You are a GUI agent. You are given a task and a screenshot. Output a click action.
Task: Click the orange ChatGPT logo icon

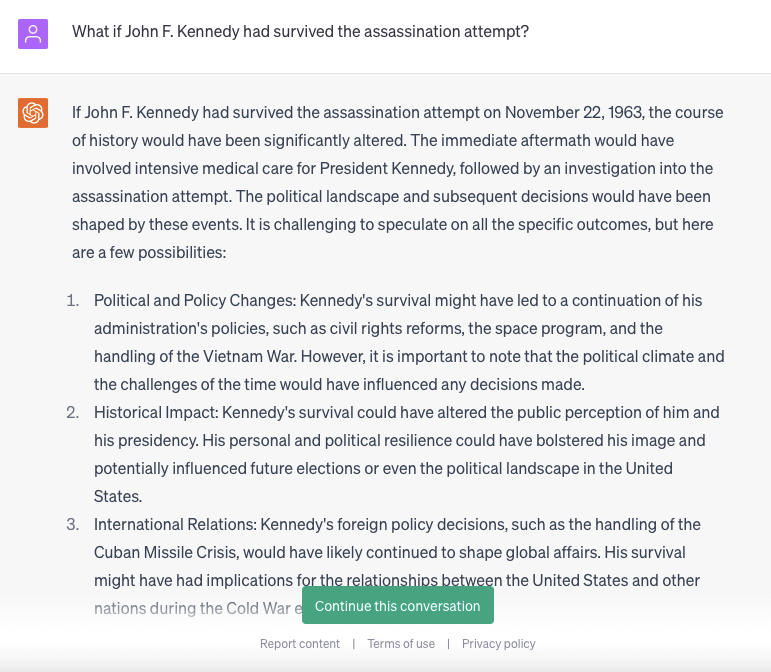pyautogui.click(x=33, y=113)
